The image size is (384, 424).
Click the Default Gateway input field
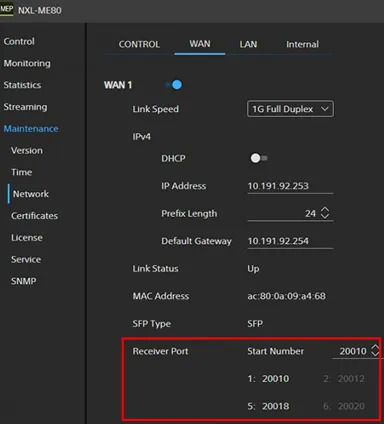290,241
